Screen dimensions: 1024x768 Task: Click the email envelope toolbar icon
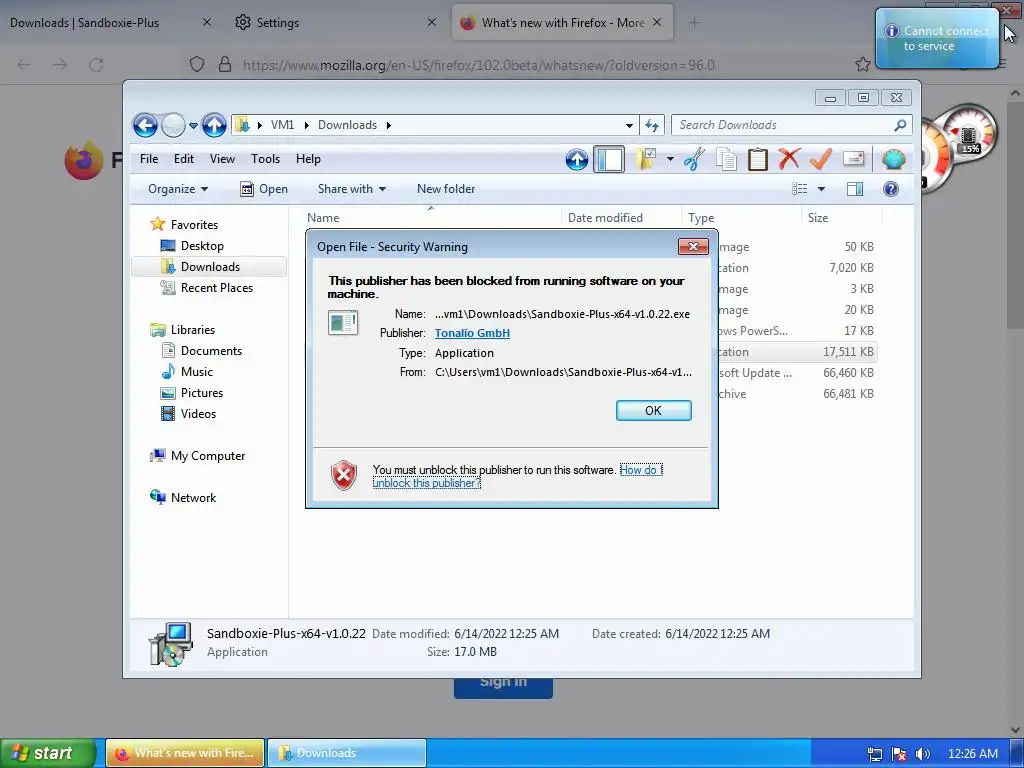coord(854,159)
